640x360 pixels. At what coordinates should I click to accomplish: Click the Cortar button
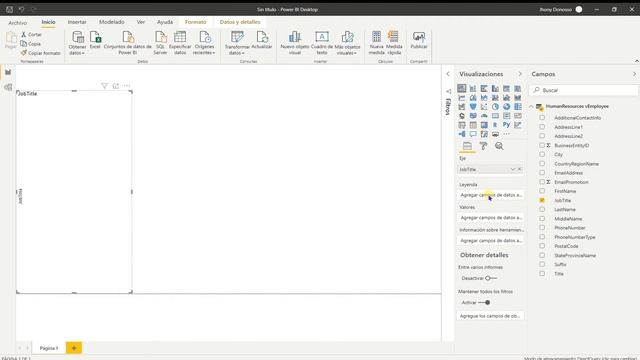tap(31, 35)
